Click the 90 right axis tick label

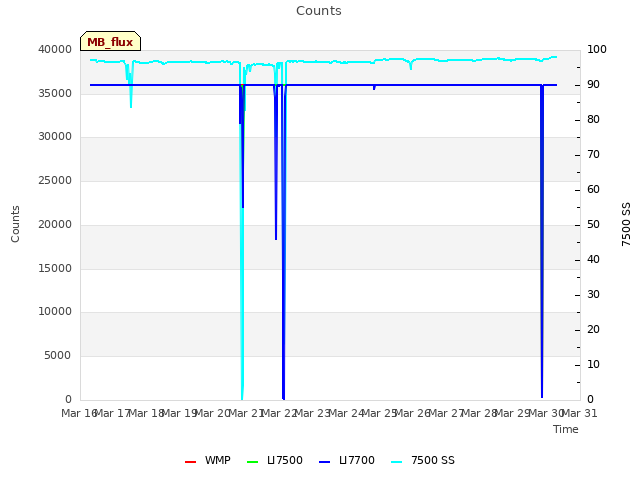click(593, 84)
